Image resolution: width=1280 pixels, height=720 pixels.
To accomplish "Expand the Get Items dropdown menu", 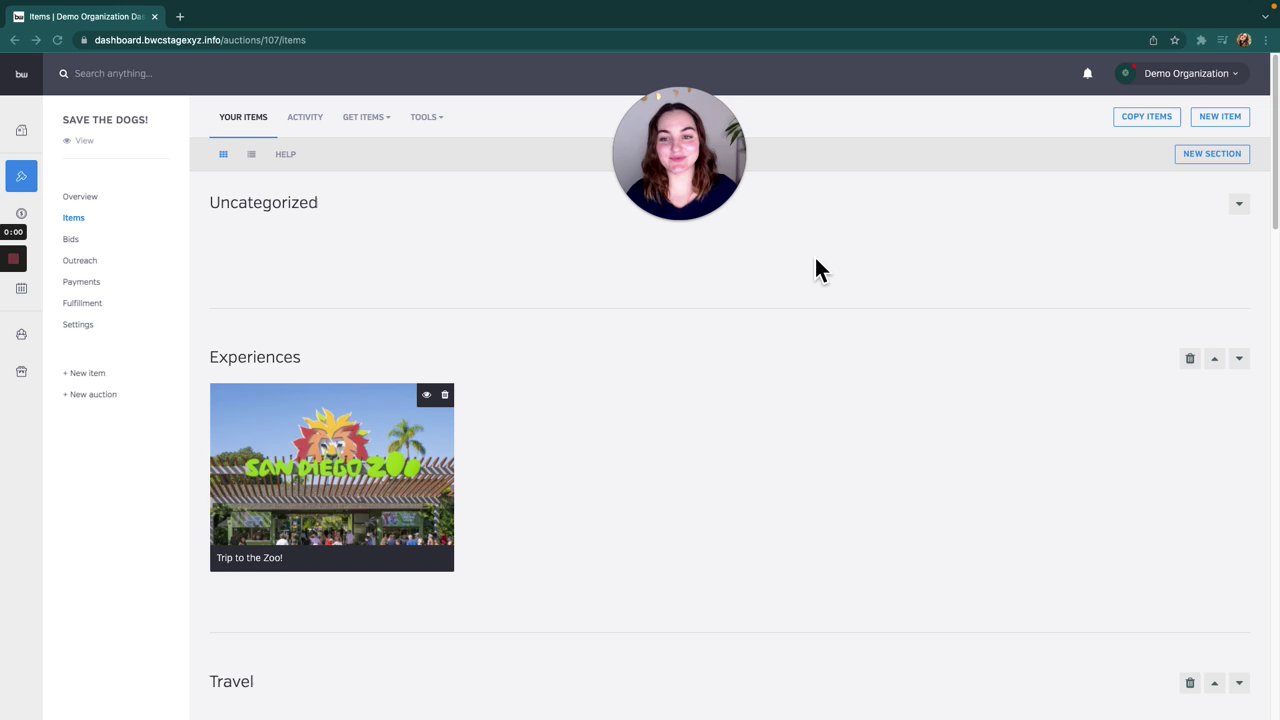I will [366, 117].
